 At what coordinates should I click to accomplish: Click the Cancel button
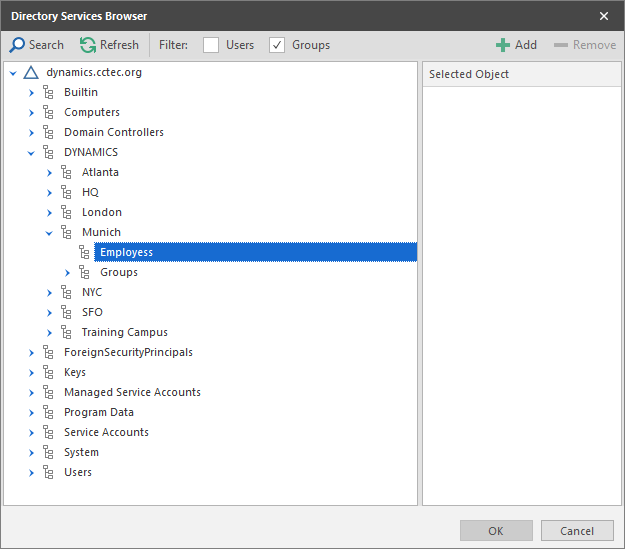pyautogui.click(x=577, y=531)
